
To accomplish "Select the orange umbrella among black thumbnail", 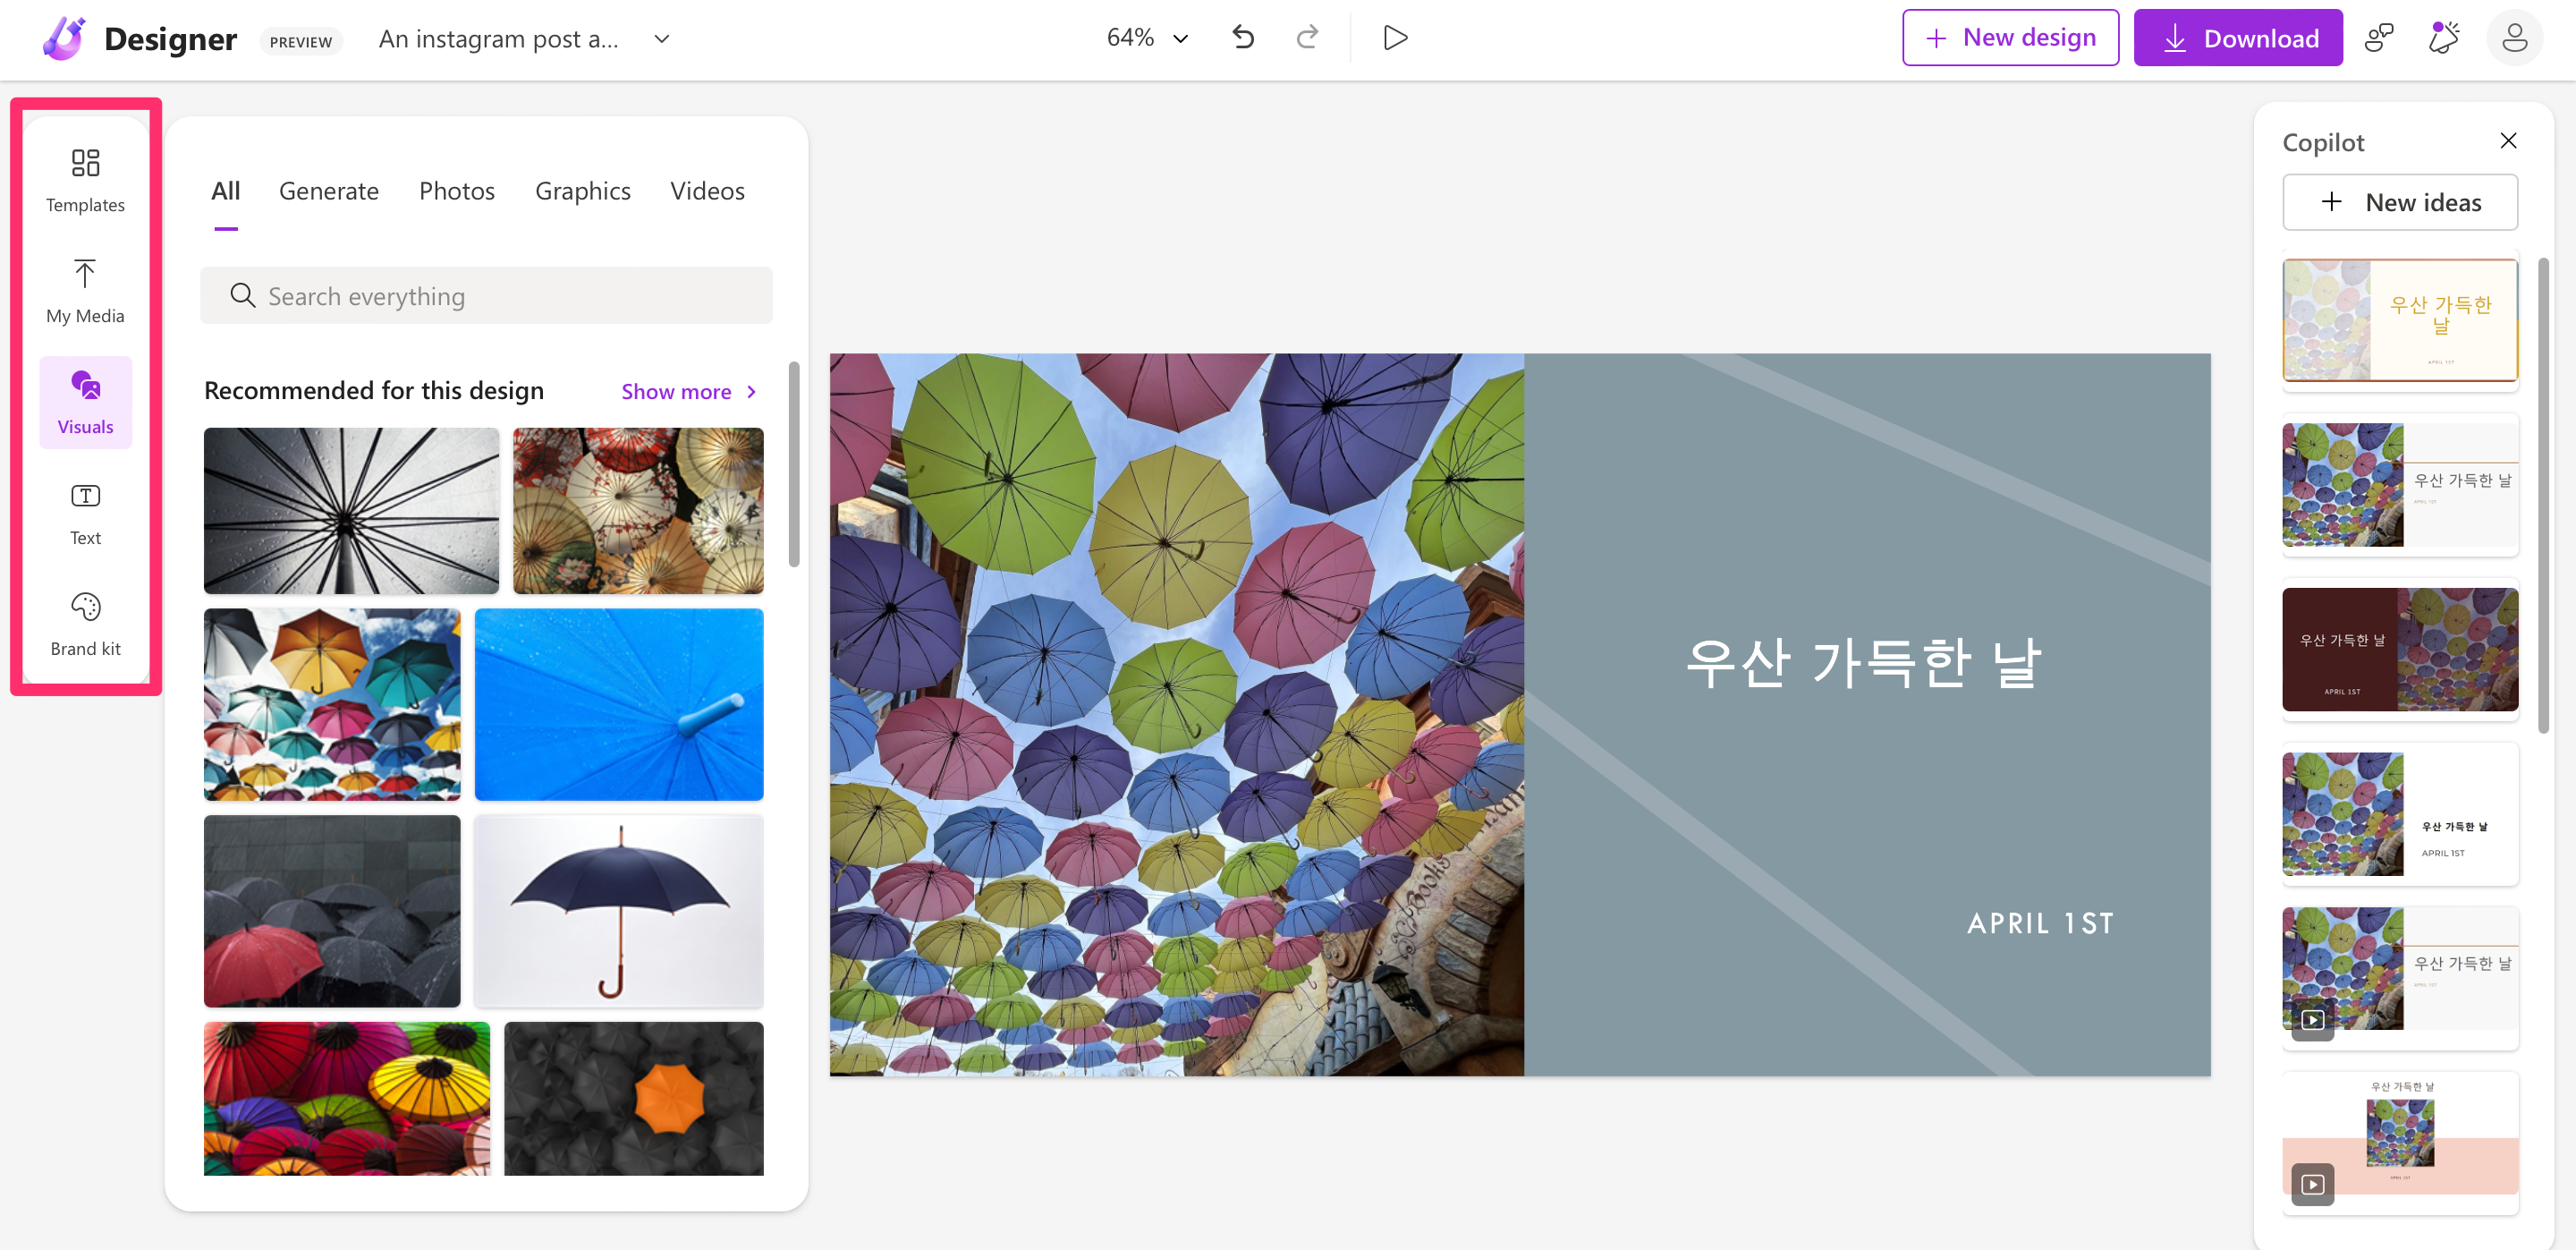I will click(x=633, y=1097).
